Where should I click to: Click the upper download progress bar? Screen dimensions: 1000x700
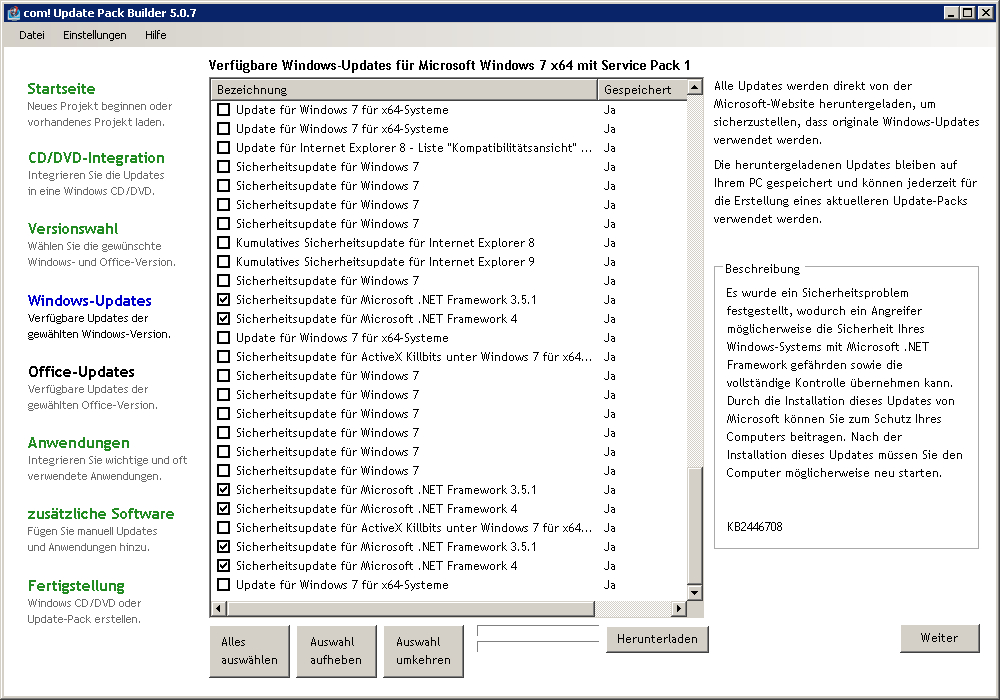pyautogui.click(x=538, y=631)
